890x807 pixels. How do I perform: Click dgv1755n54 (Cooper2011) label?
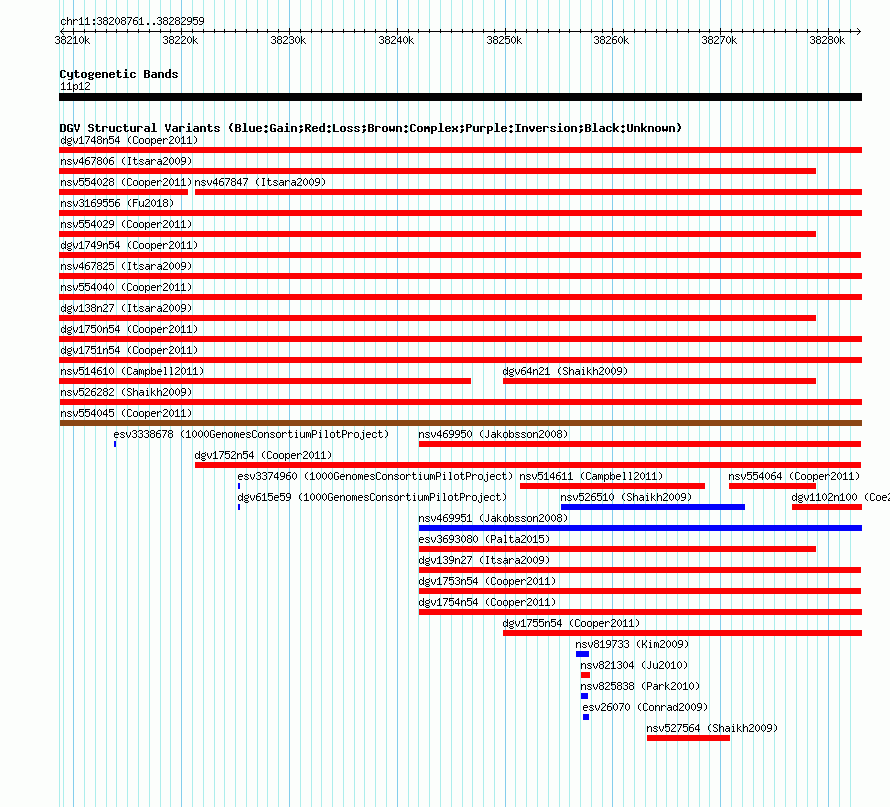coord(571,623)
